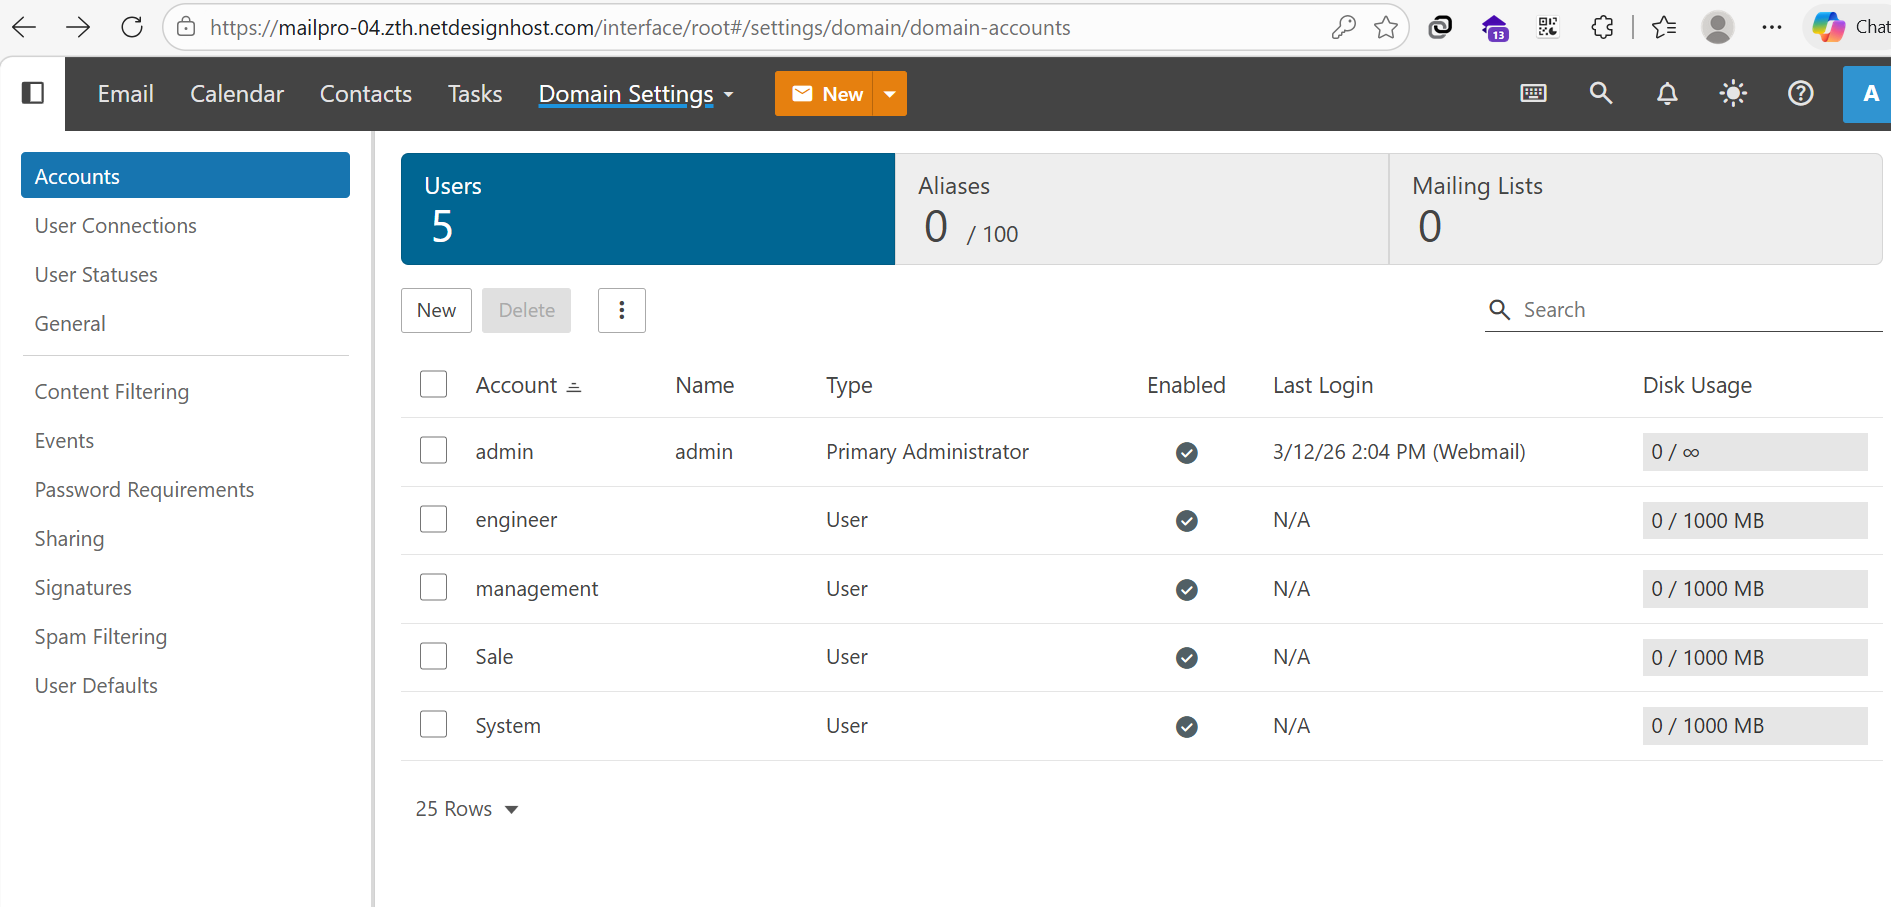Click the browser back arrow
1891x907 pixels.
pos(24,27)
